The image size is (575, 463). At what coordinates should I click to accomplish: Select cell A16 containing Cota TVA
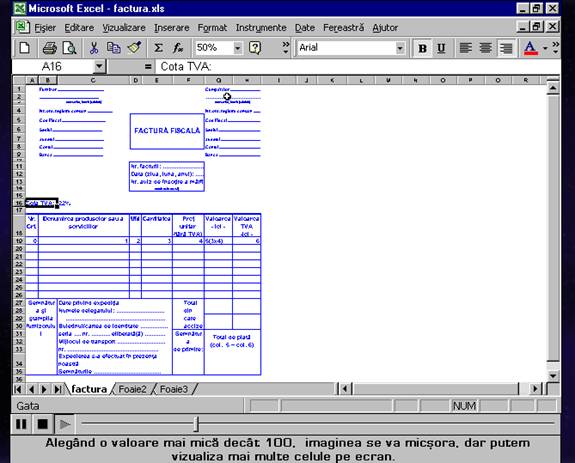[41, 203]
